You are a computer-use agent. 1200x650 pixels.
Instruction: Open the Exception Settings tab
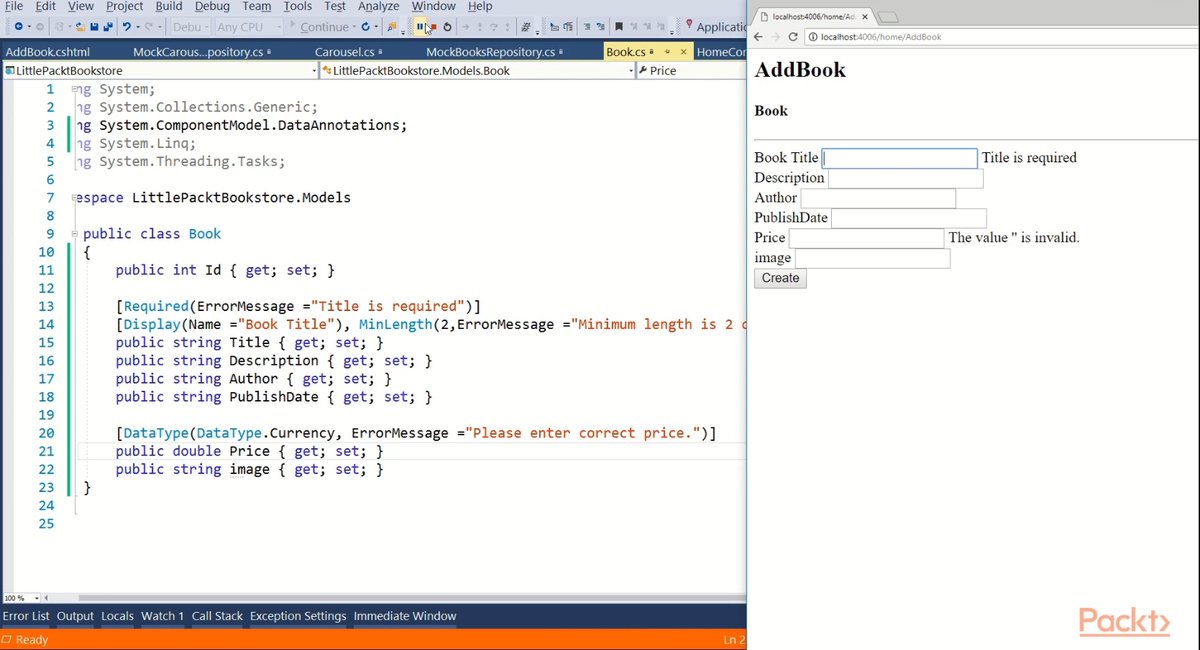pyautogui.click(x=298, y=616)
